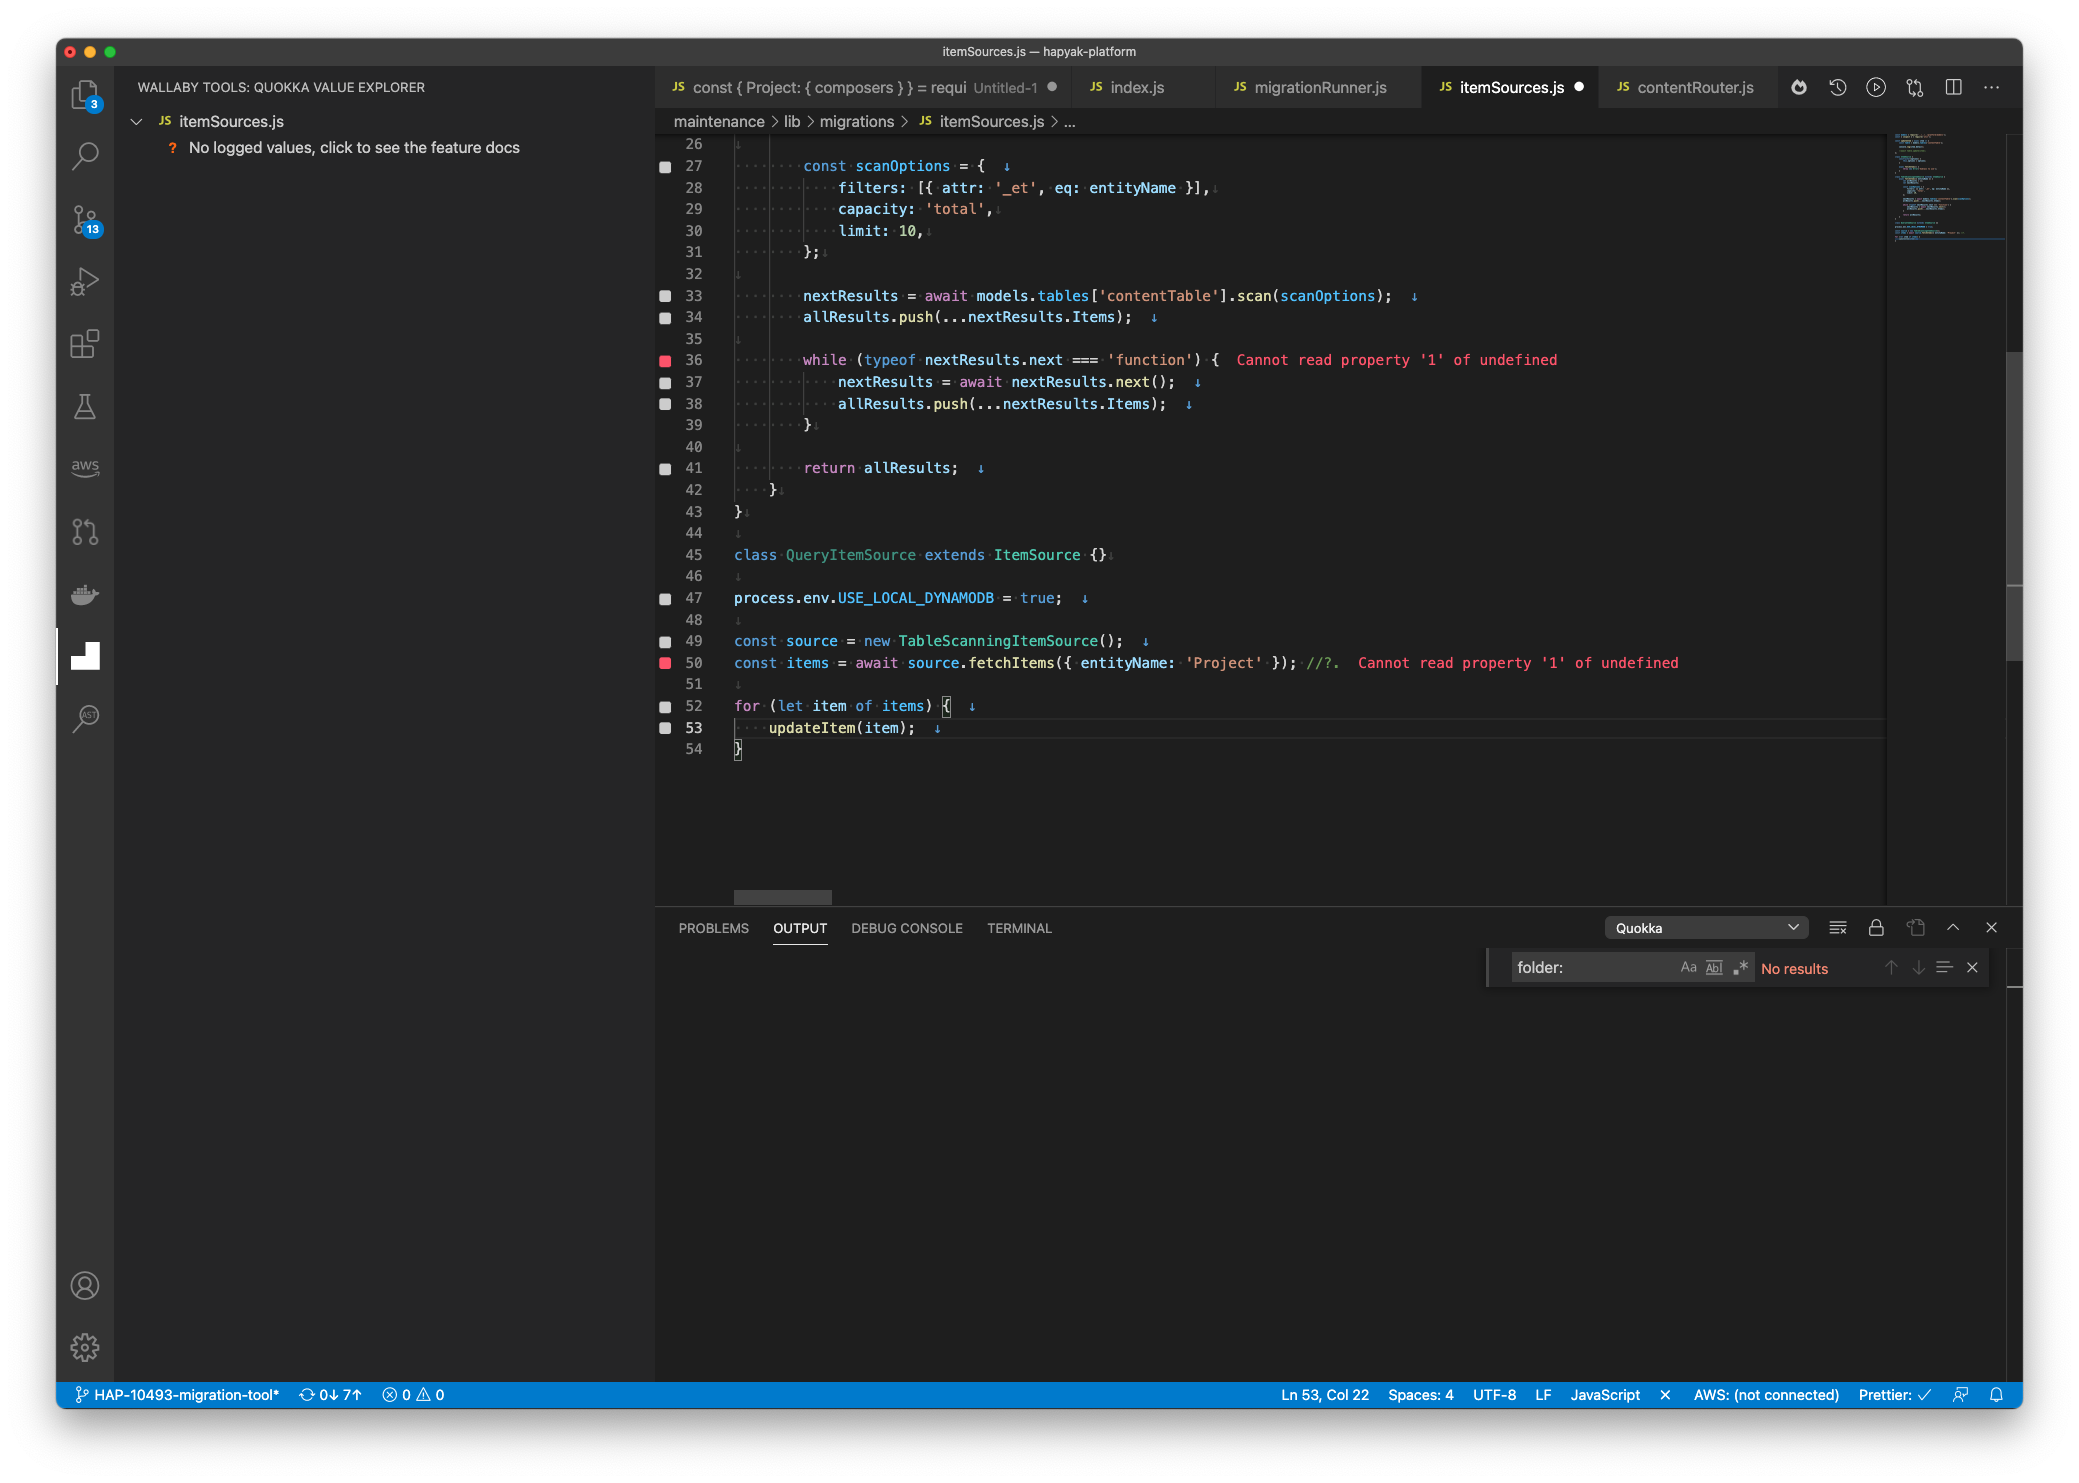
Task: Open the Extensions view
Action: point(85,344)
